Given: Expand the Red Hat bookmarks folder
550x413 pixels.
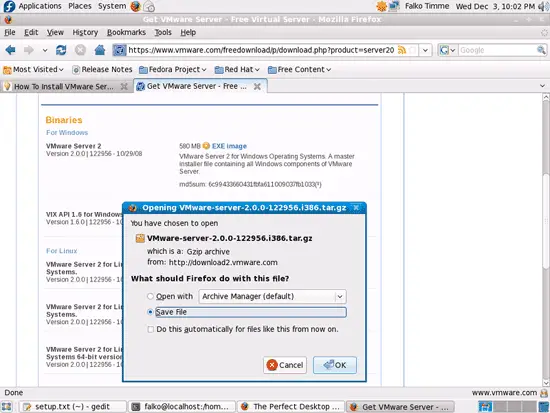Looking at the screenshot, I should click(x=237, y=69).
